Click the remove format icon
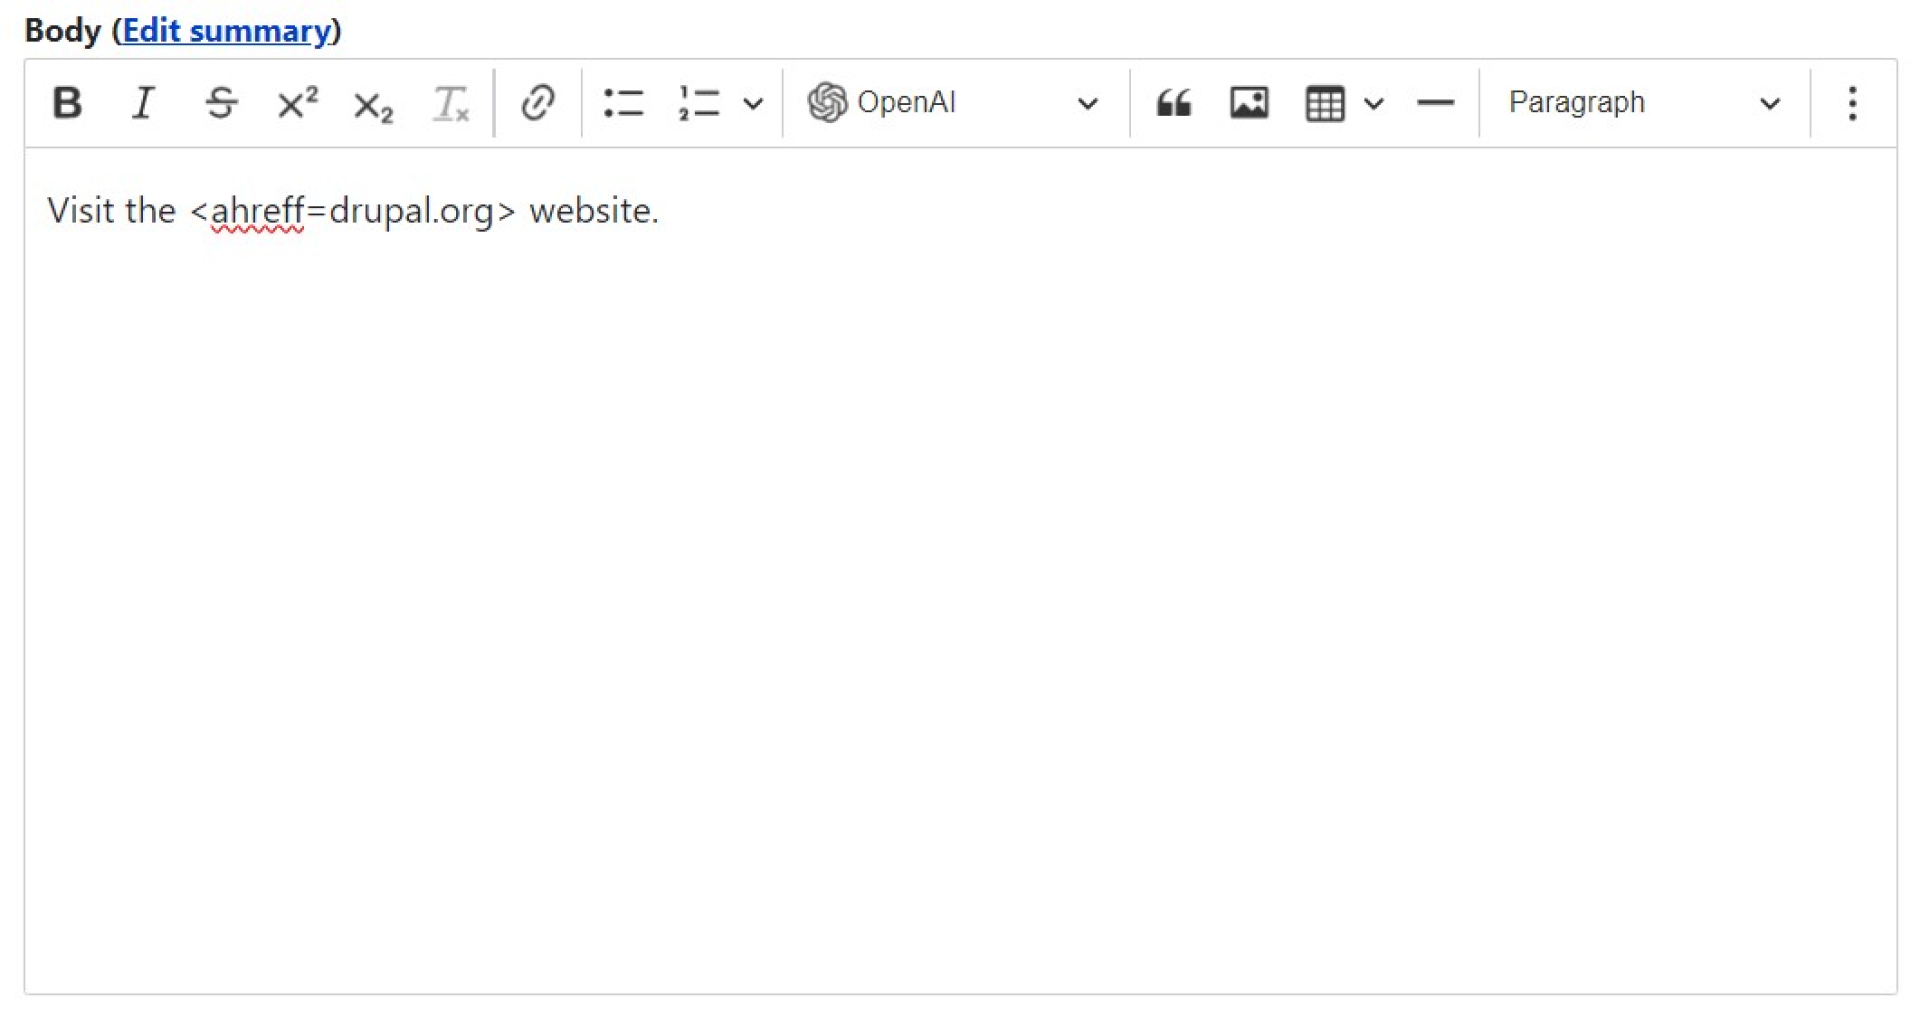1920x1017 pixels. [x=450, y=103]
